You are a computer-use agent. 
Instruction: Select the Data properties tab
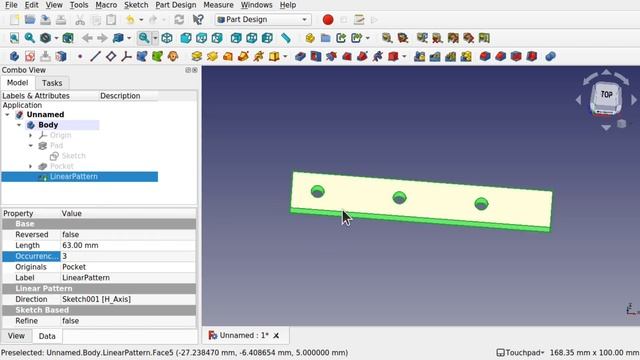pos(47,336)
